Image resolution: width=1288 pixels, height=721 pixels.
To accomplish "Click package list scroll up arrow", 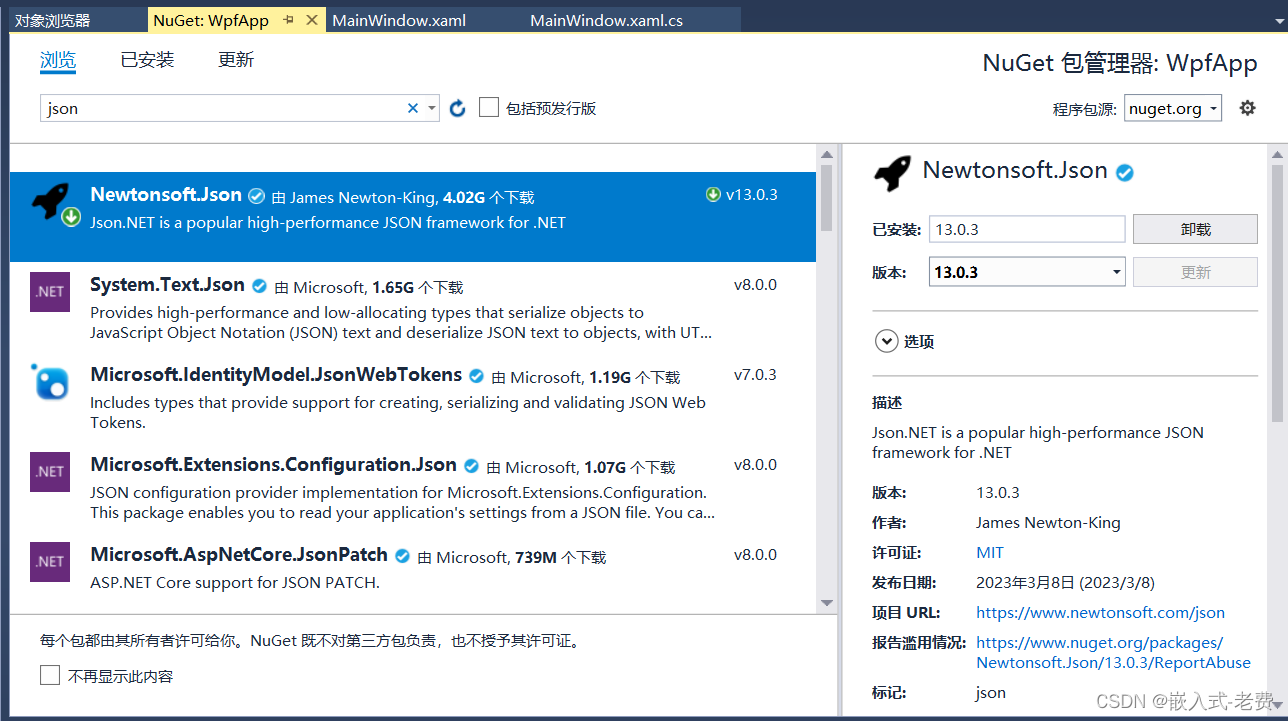I will pos(826,154).
